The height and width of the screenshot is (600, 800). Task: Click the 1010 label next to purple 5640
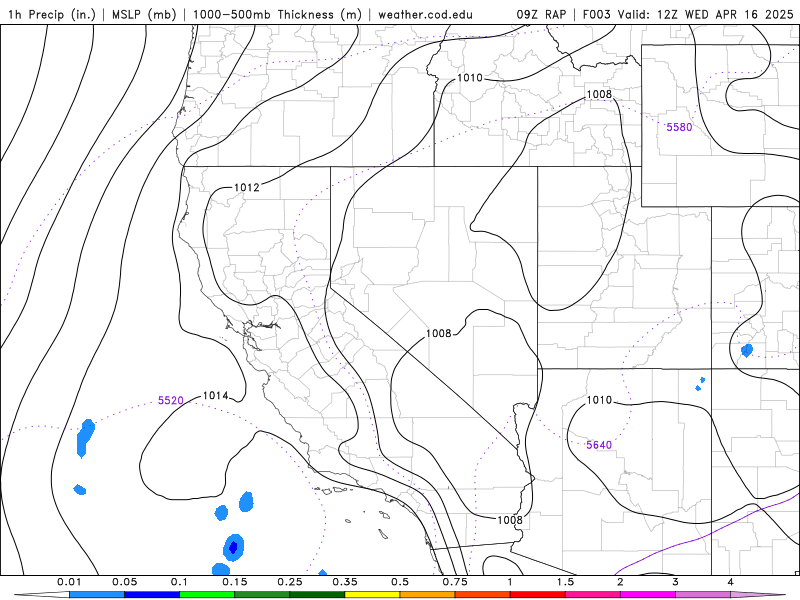[x=599, y=400]
